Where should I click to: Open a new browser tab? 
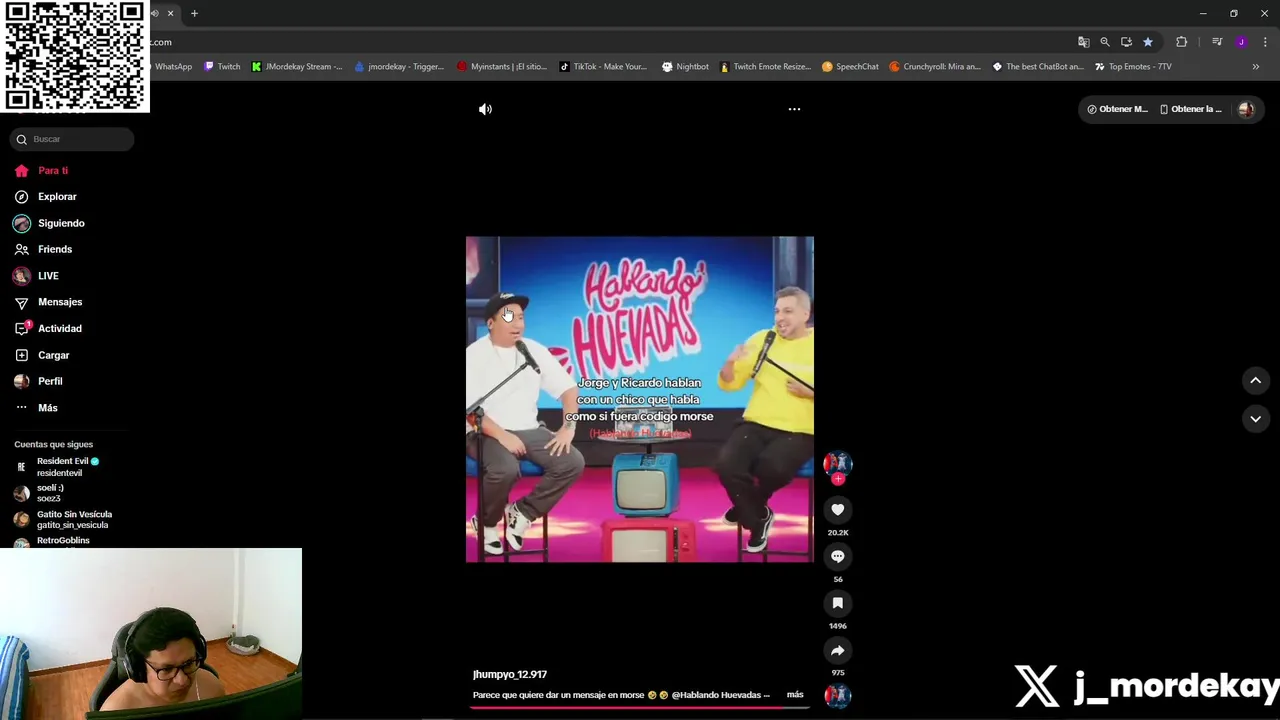coord(194,14)
